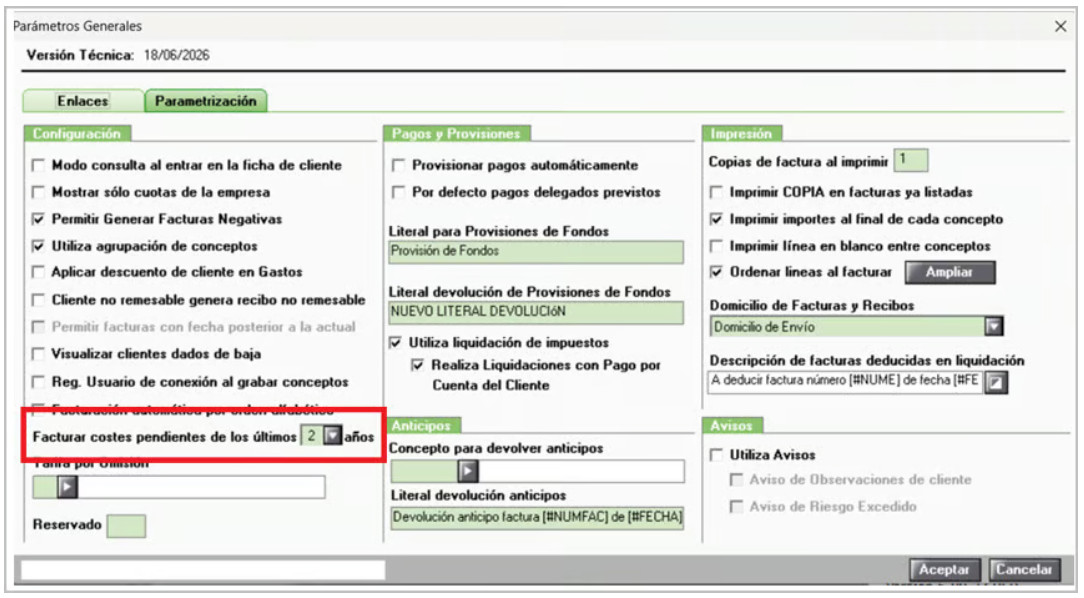This screenshot has width=1084, height=598.
Task: Click the A deducir factura número text field
Action: point(845,382)
